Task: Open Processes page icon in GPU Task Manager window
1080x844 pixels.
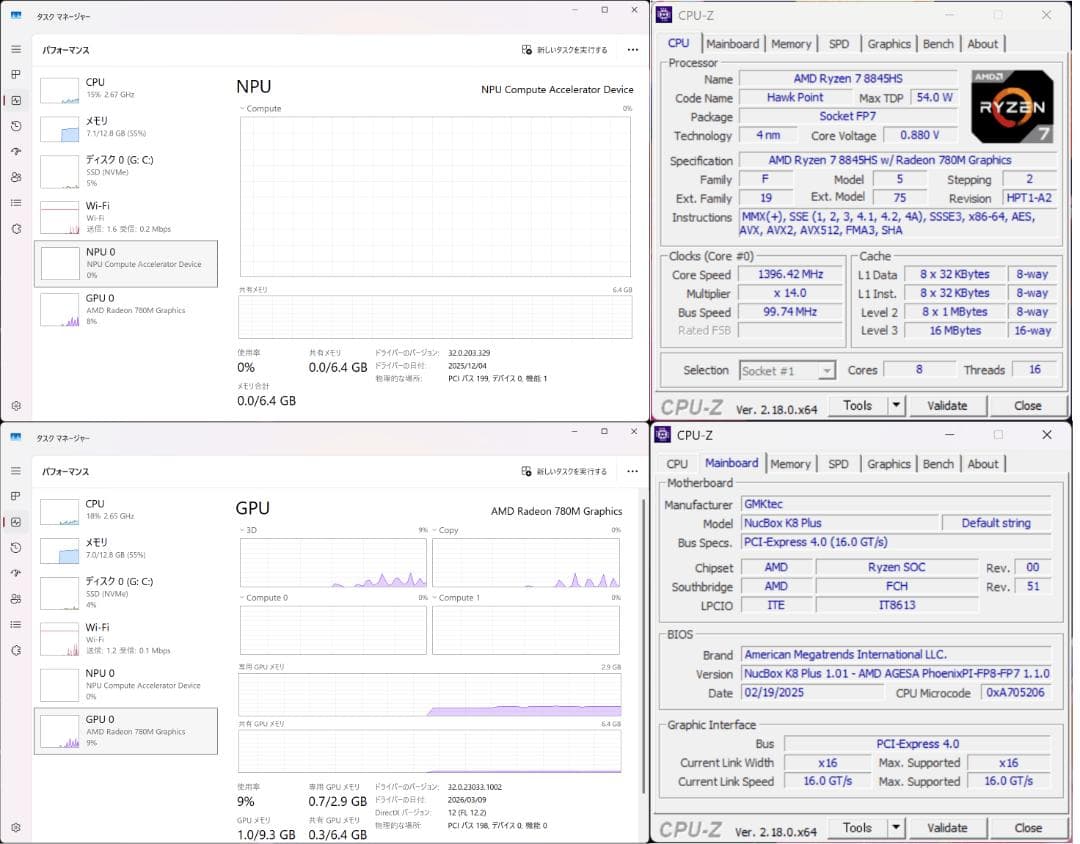Action: click(16, 496)
